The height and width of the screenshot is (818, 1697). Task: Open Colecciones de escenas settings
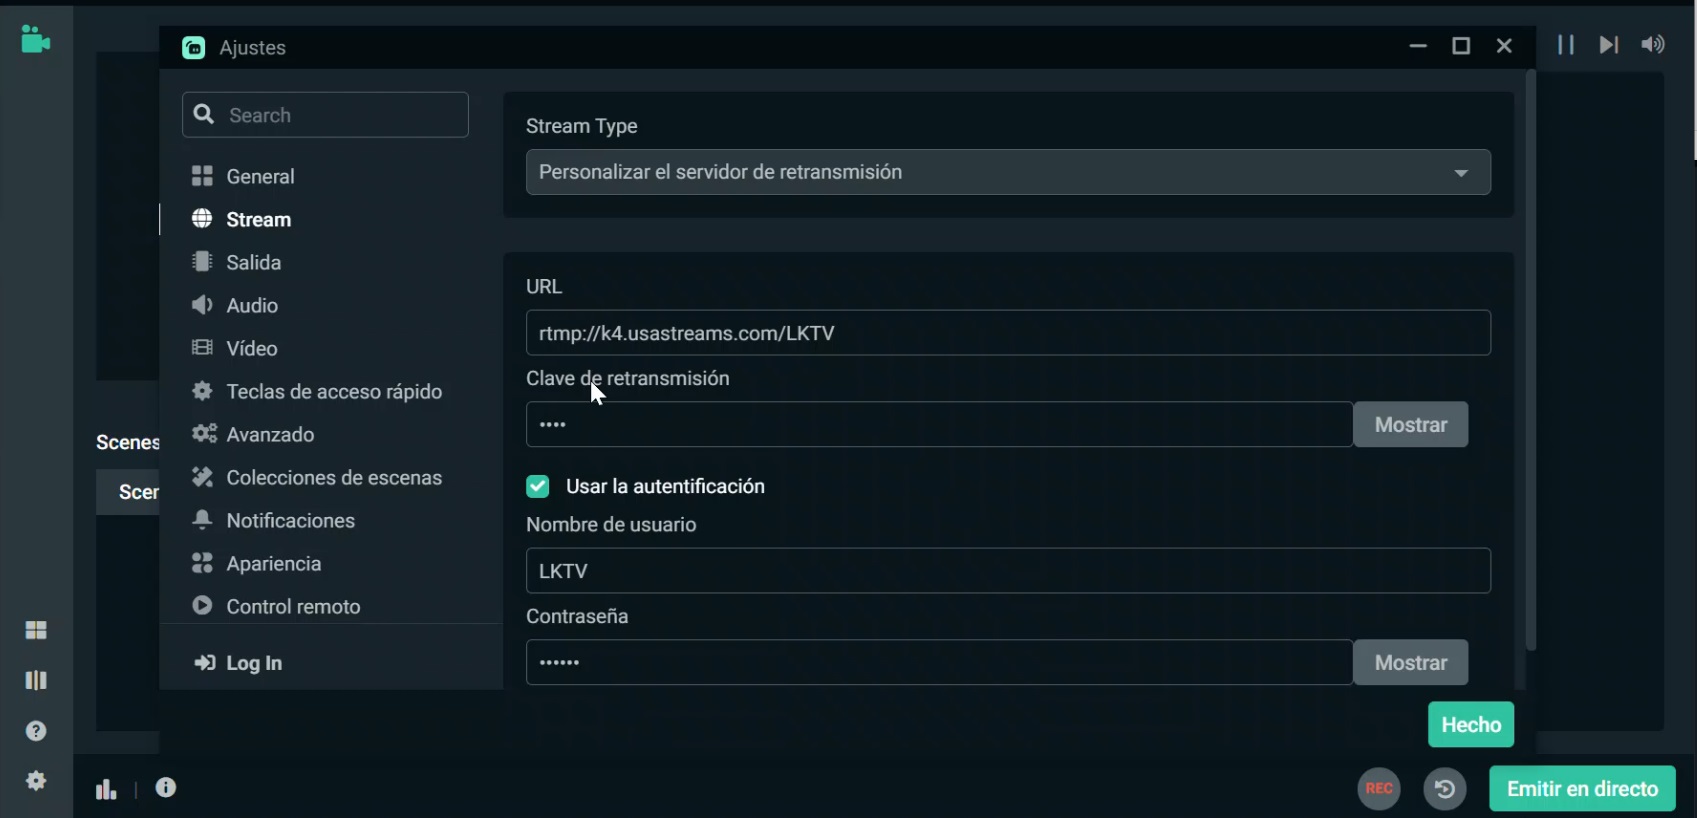point(317,477)
